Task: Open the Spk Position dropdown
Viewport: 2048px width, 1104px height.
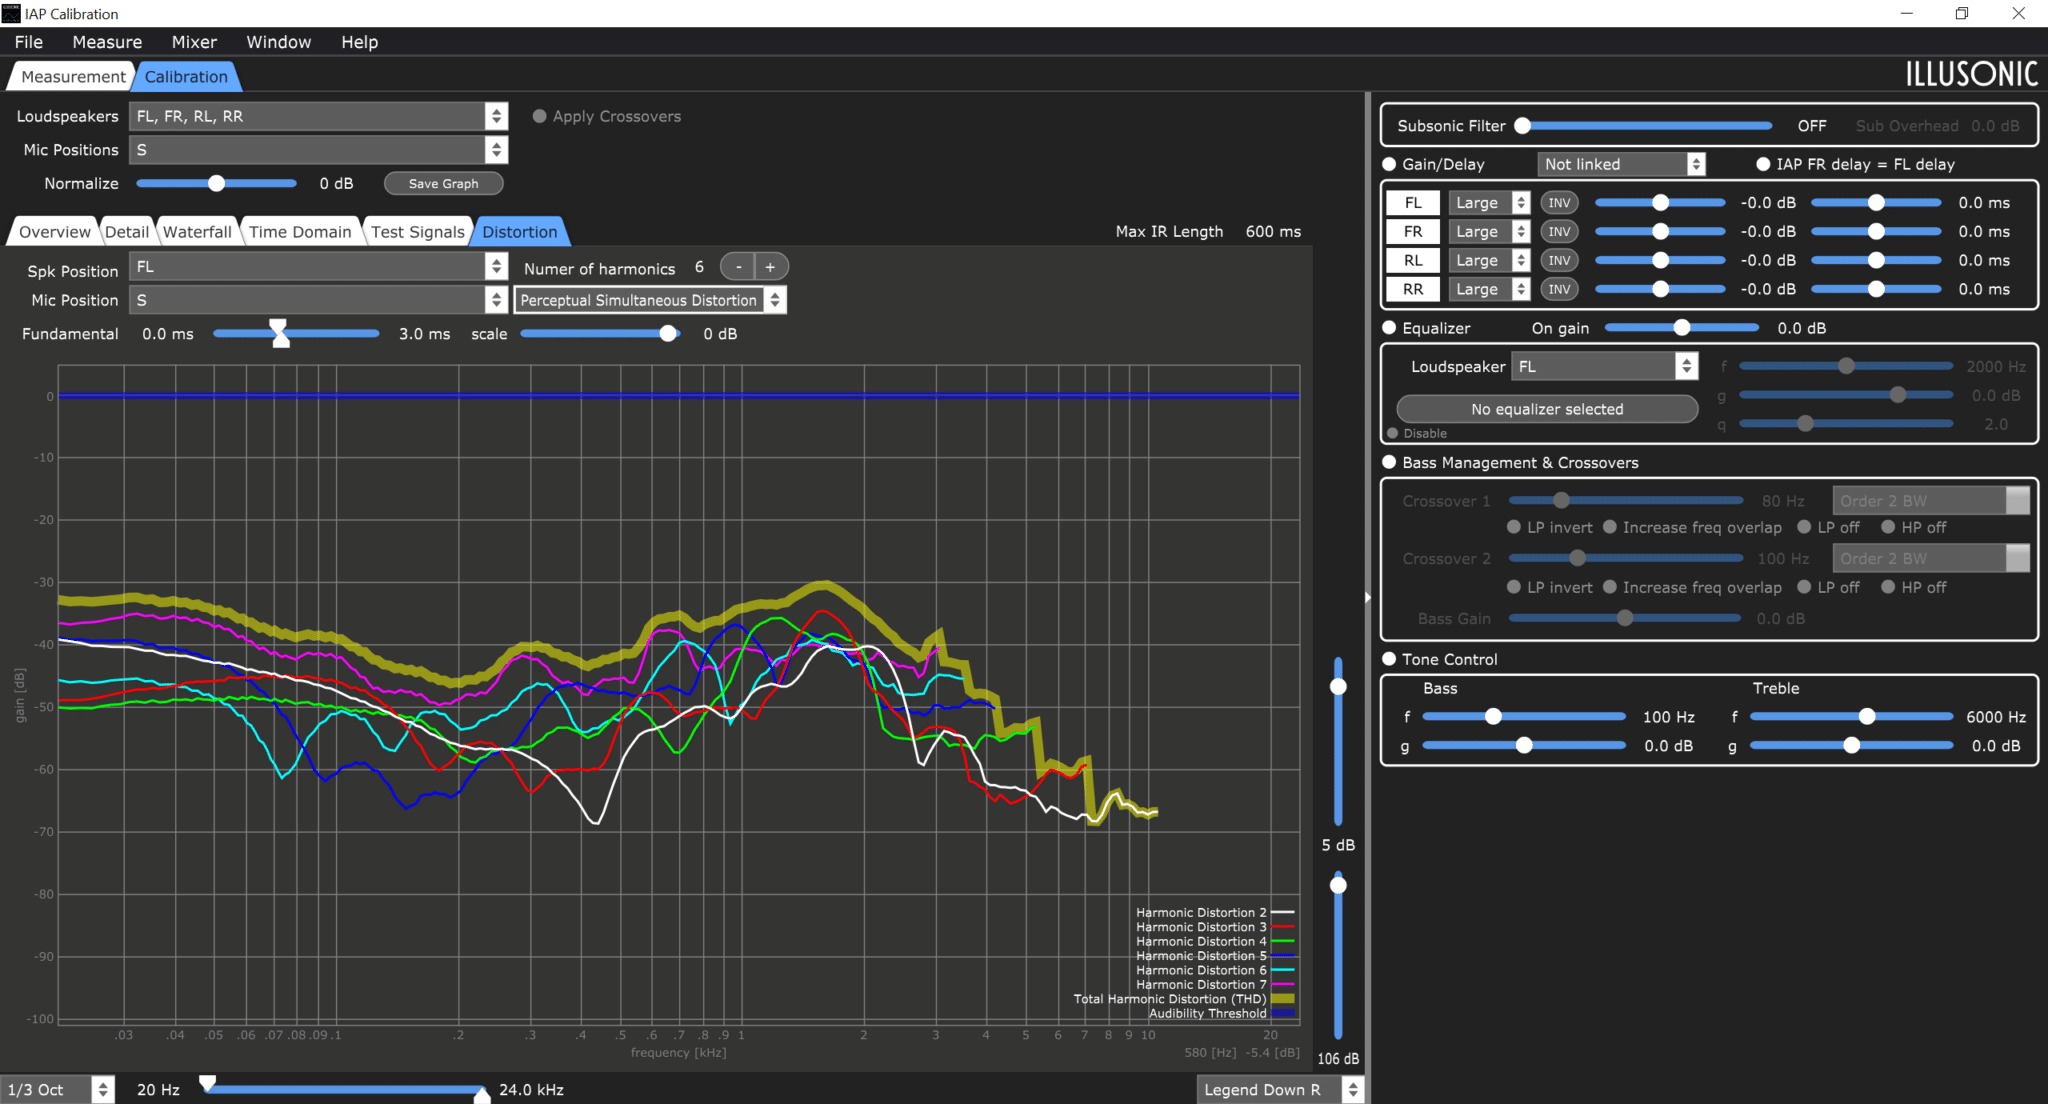Action: click(x=318, y=267)
